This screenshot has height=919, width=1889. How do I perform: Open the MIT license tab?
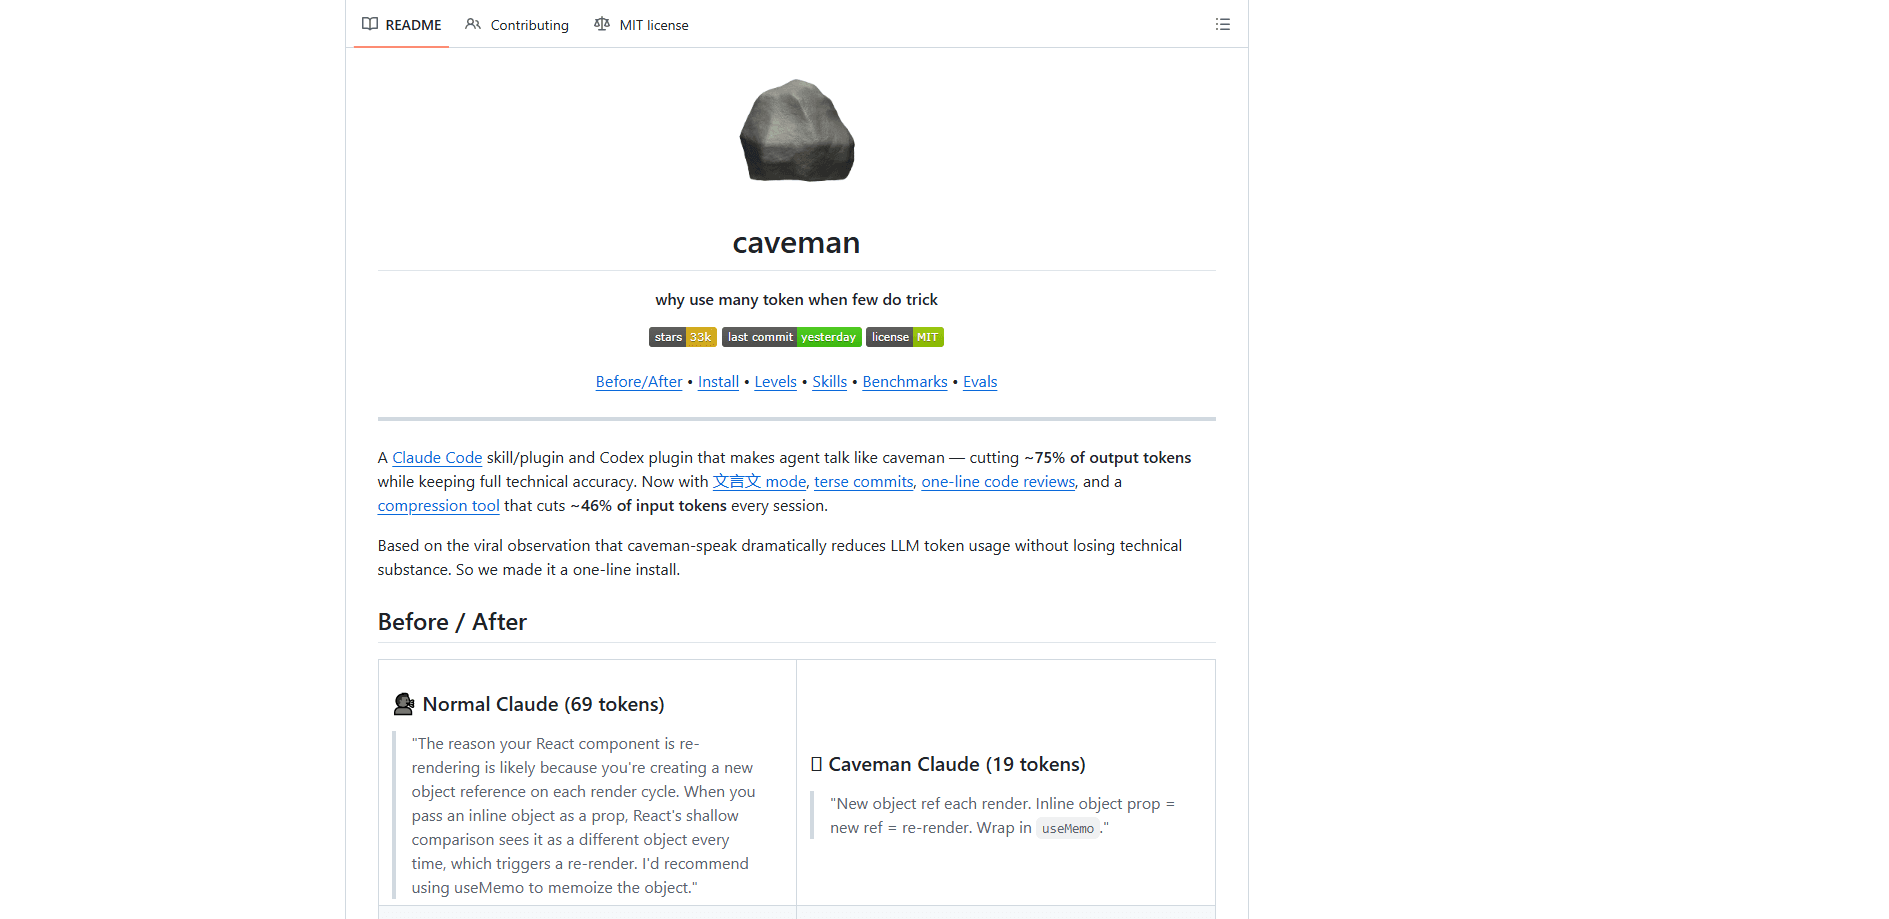[641, 25]
